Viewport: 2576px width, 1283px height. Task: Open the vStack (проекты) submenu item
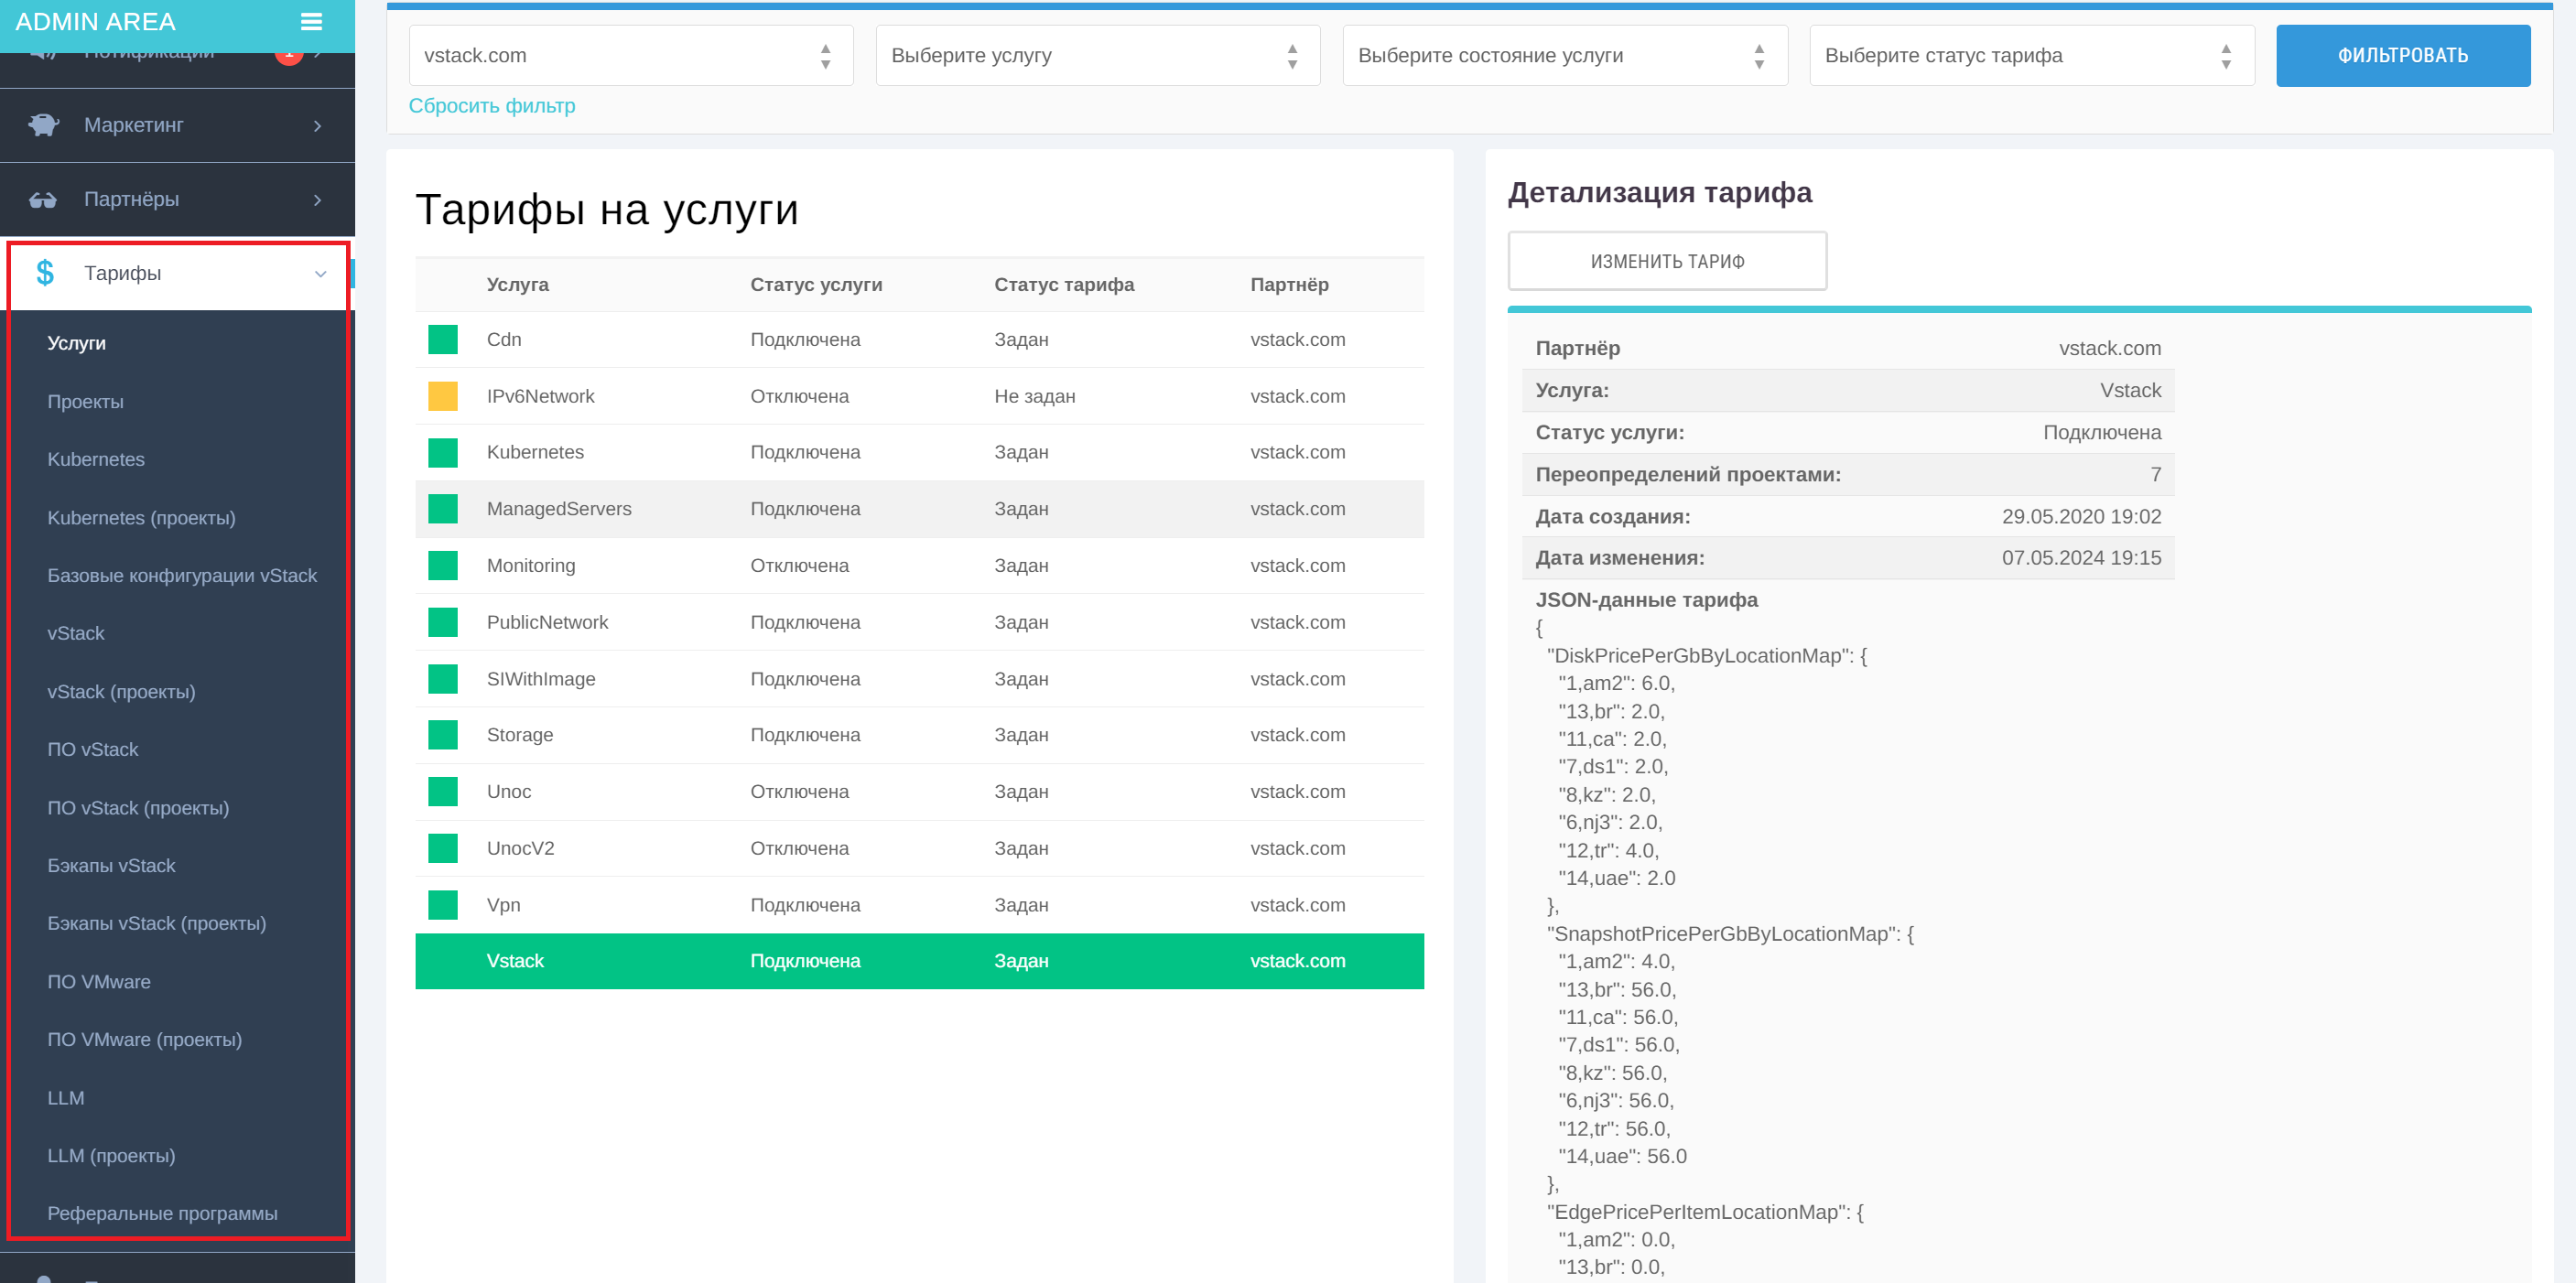121,692
